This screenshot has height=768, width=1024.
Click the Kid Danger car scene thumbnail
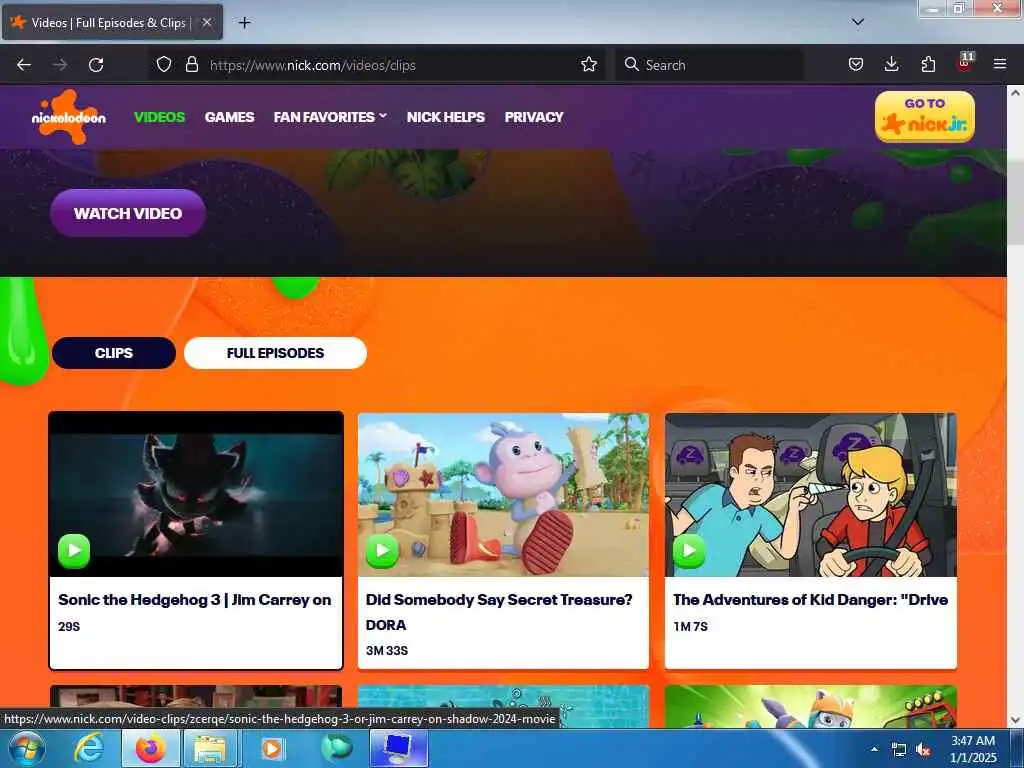point(810,494)
